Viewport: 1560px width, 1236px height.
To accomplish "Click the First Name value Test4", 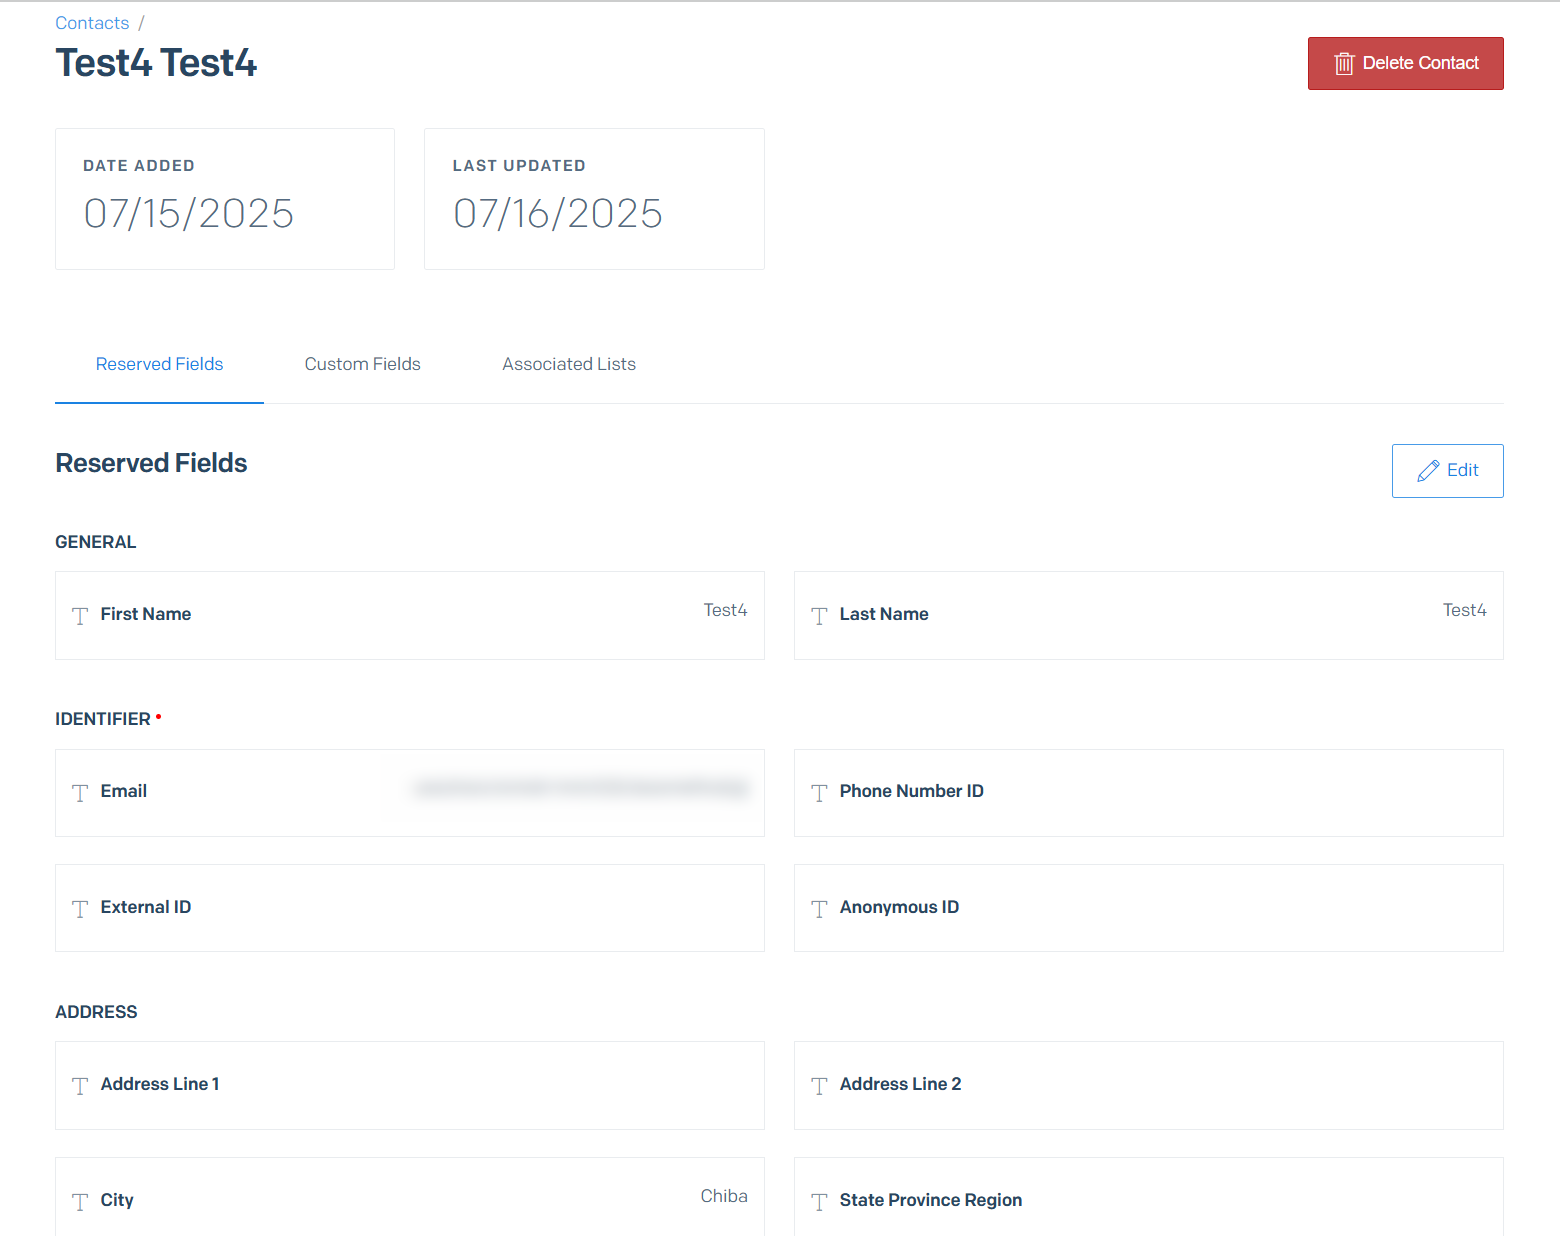I will coord(725,610).
